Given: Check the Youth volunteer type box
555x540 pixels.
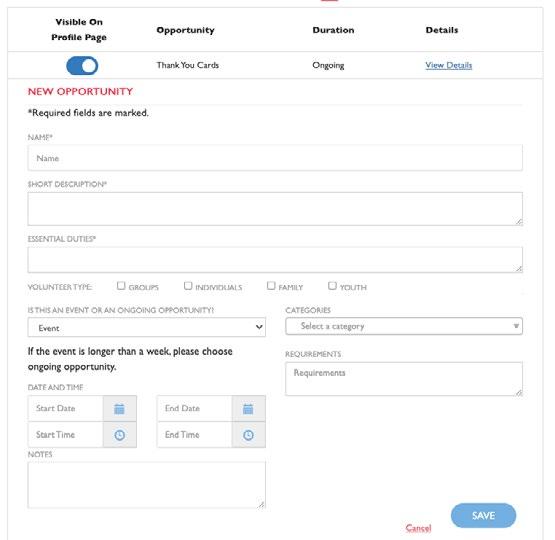Looking at the screenshot, I should [x=332, y=286].
